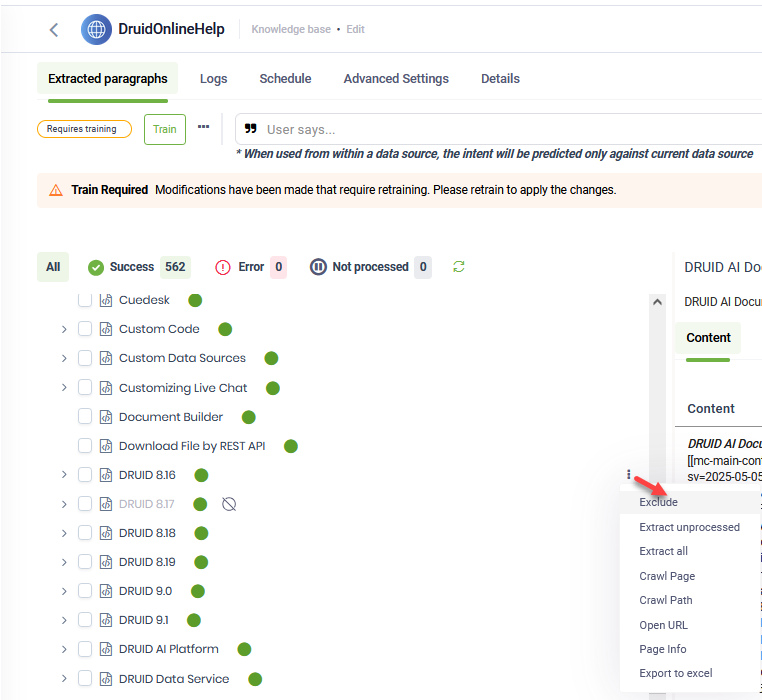Screen dimensions: 762x700
Task: Click the green status dot for Custom Code
Action: (225, 329)
